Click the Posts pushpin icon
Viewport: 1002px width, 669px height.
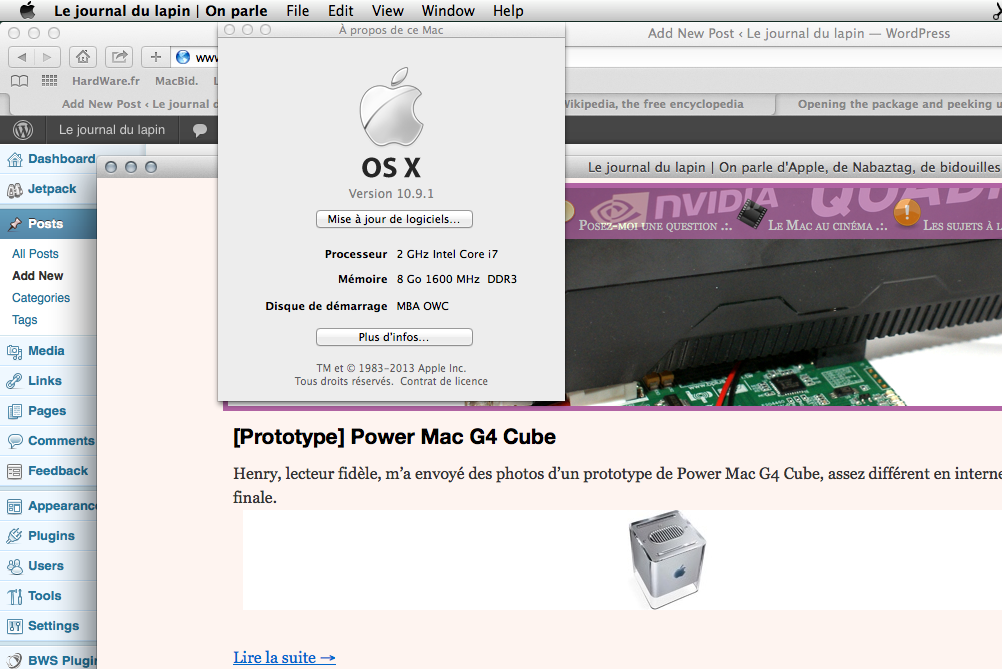click(15, 224)
